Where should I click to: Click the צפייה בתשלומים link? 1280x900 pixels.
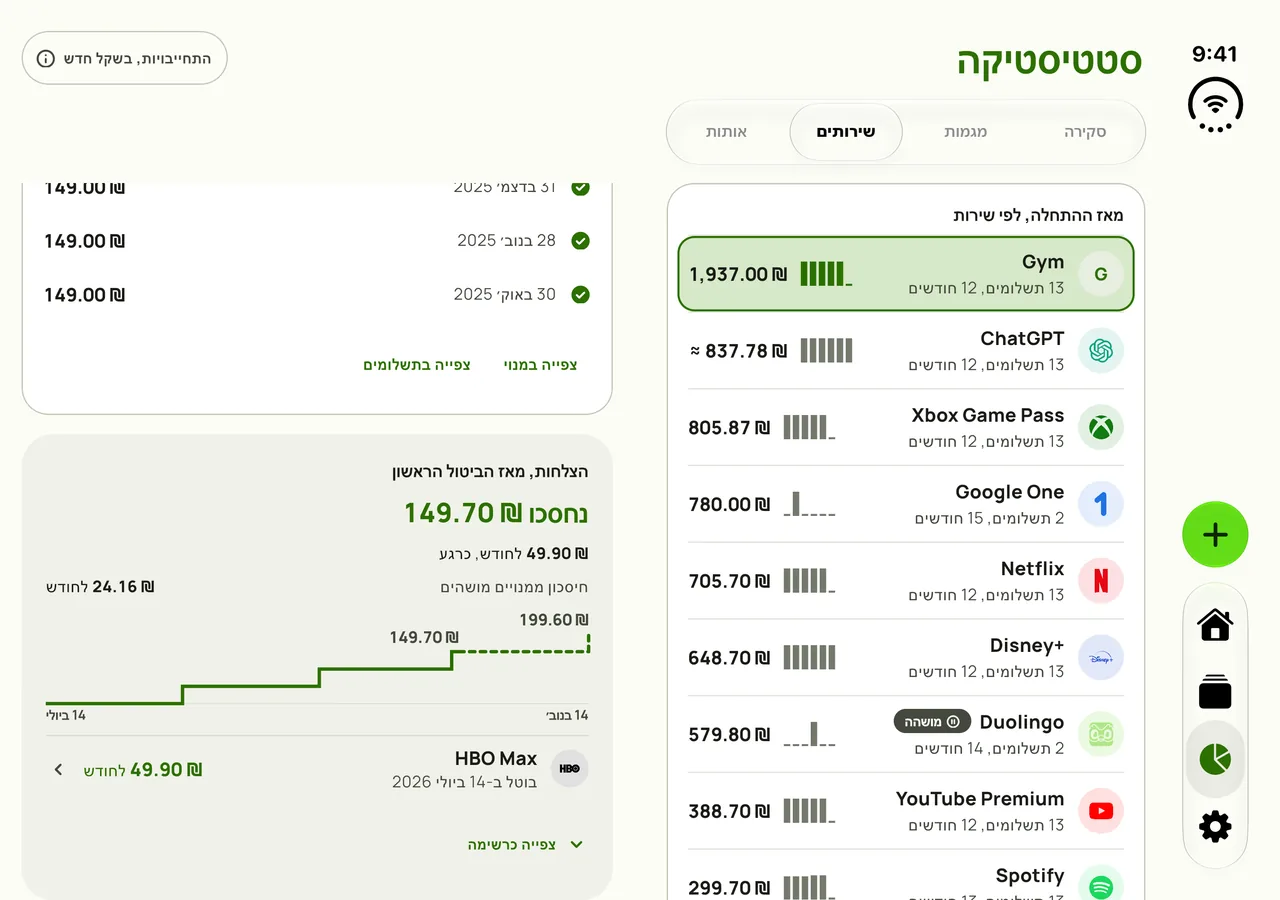pyautogui.click(x=417, y=365)
